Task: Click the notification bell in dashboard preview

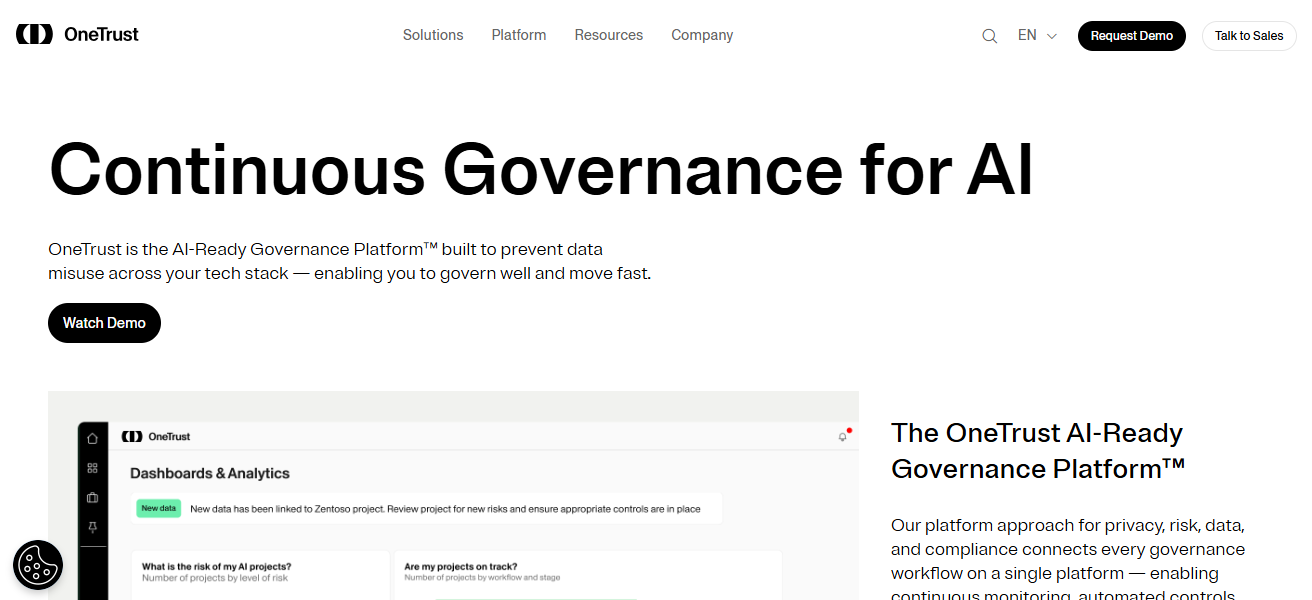Action: [x=843, y=437]
